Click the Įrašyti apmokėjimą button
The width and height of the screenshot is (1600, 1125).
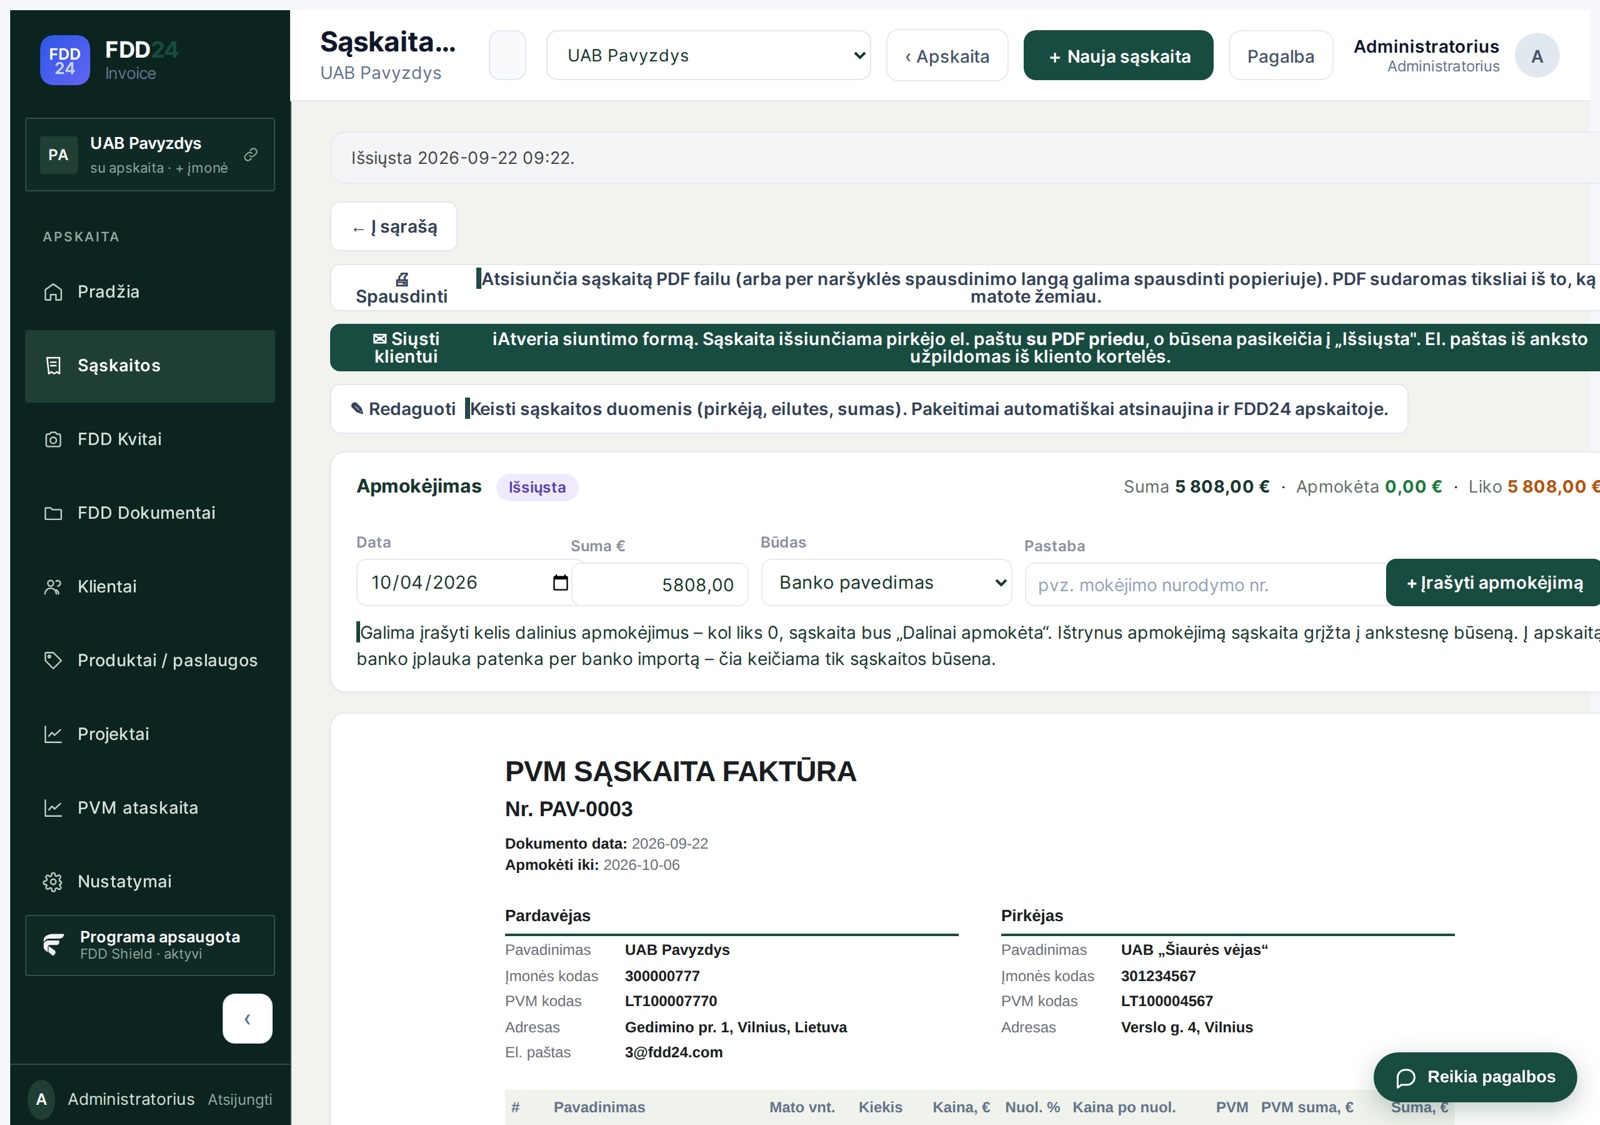1494,583
